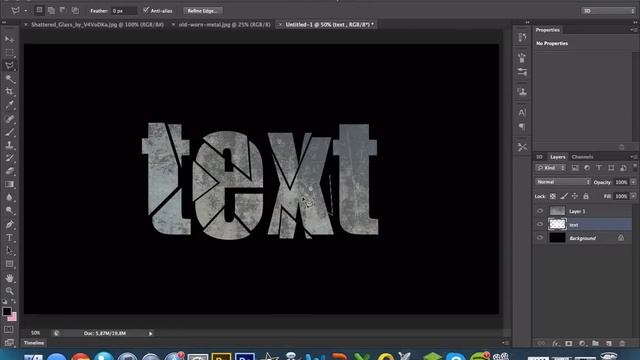Select the Blur tool
Screen dimensions: 640x360
pyautogui.click(x=9, y=197)
